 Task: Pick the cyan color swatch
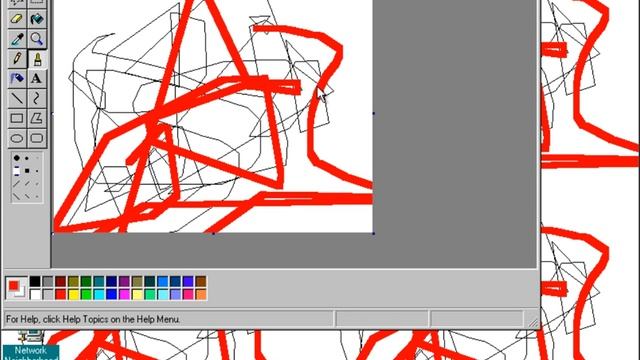coord(99,294)
